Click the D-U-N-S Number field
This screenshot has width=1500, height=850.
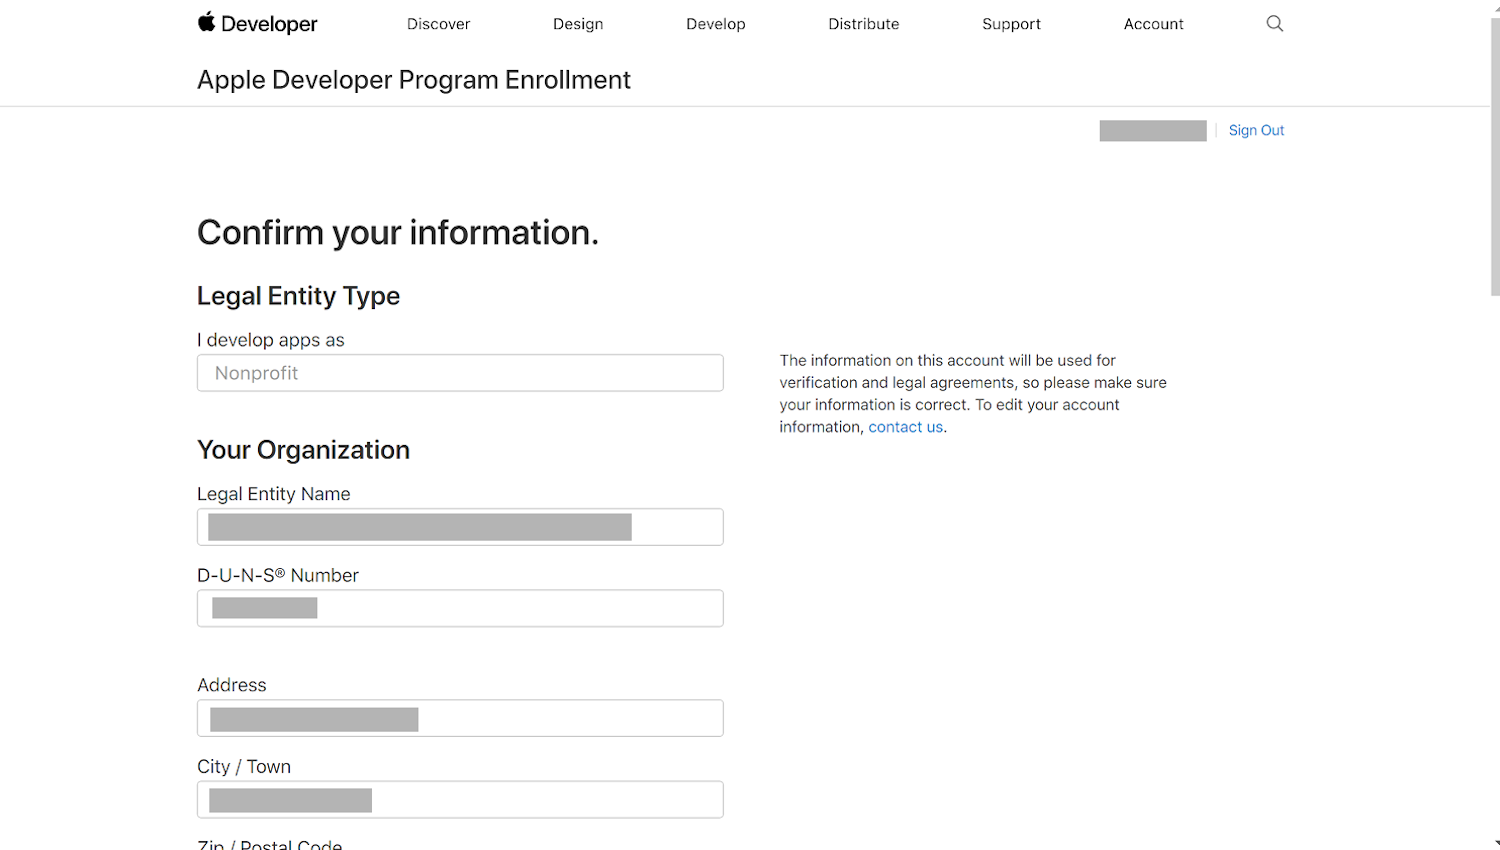(460, 608)
